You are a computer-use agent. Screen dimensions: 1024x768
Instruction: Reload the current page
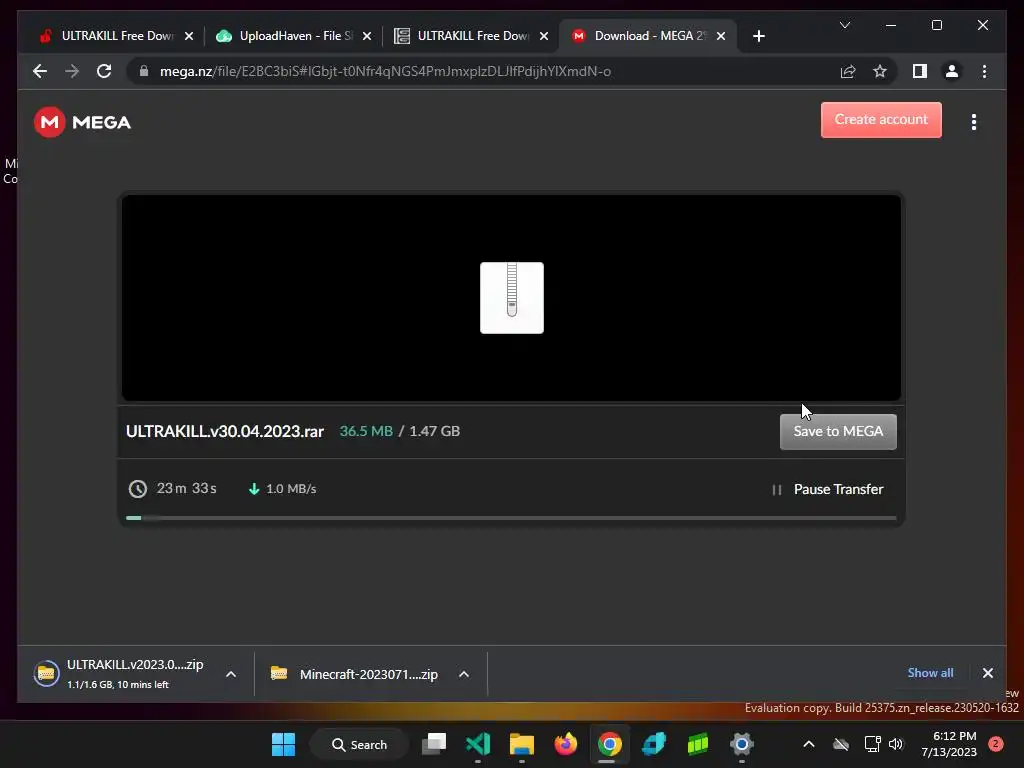tap(104, 71)
